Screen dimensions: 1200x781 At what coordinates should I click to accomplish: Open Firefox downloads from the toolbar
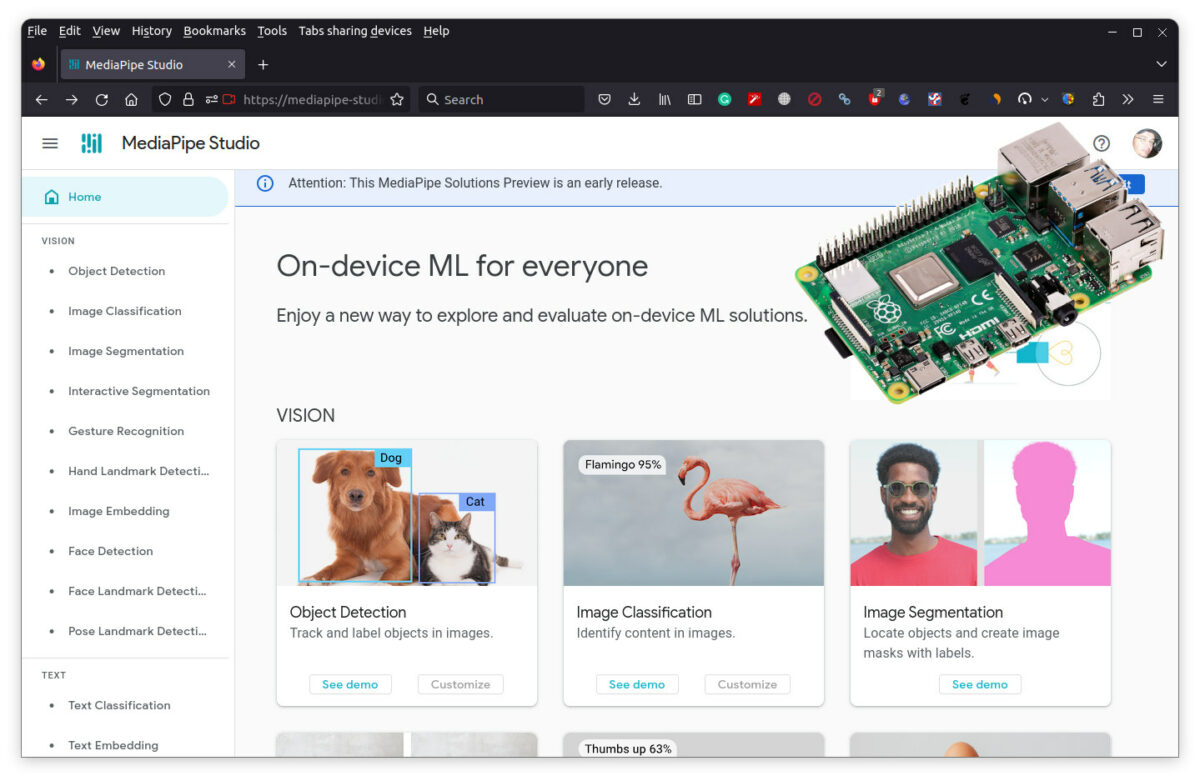(x=634, y=99)
